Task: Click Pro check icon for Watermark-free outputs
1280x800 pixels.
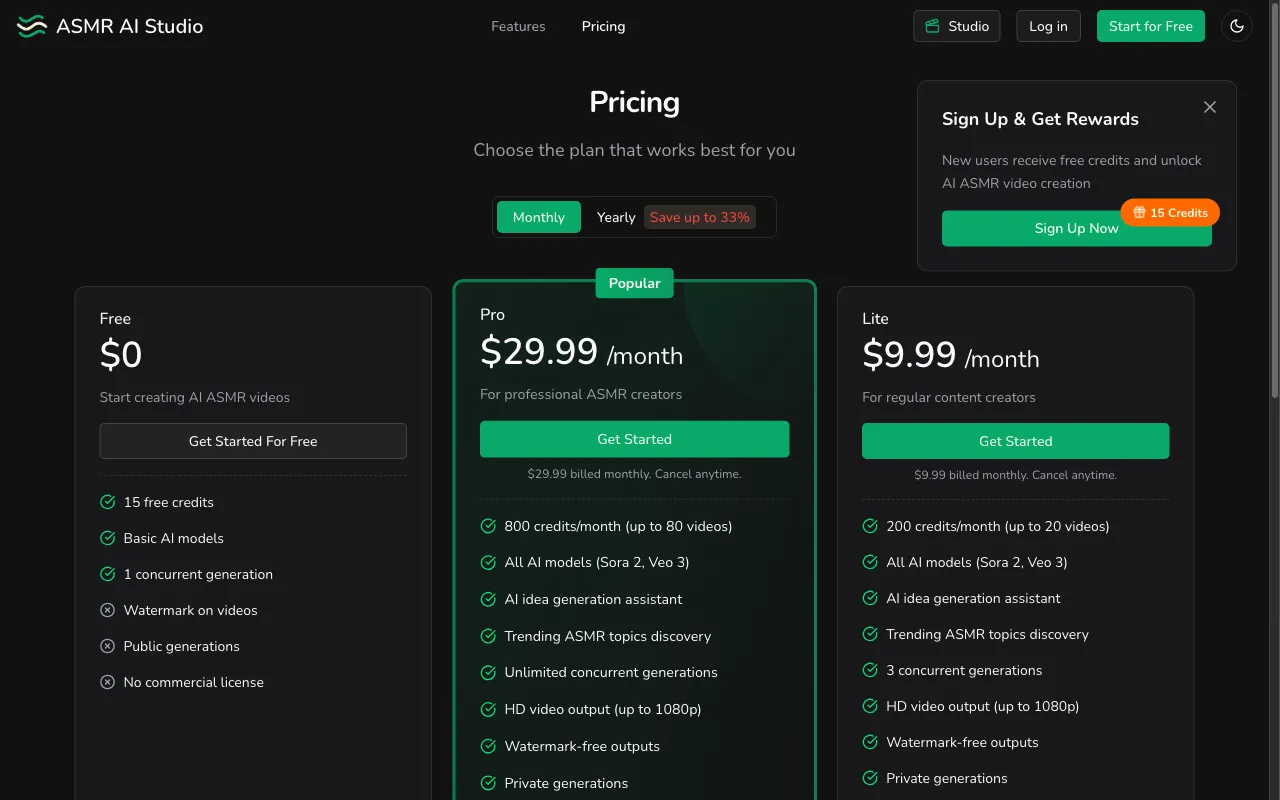Action: point(488,746)
